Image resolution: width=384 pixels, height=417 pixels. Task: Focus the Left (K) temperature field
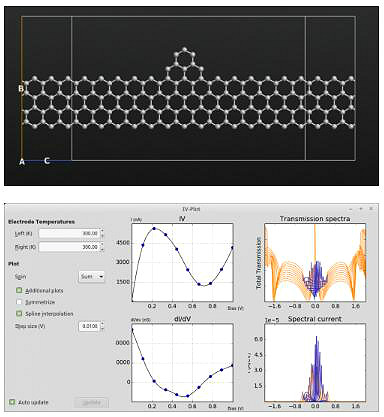coord(69,233)
